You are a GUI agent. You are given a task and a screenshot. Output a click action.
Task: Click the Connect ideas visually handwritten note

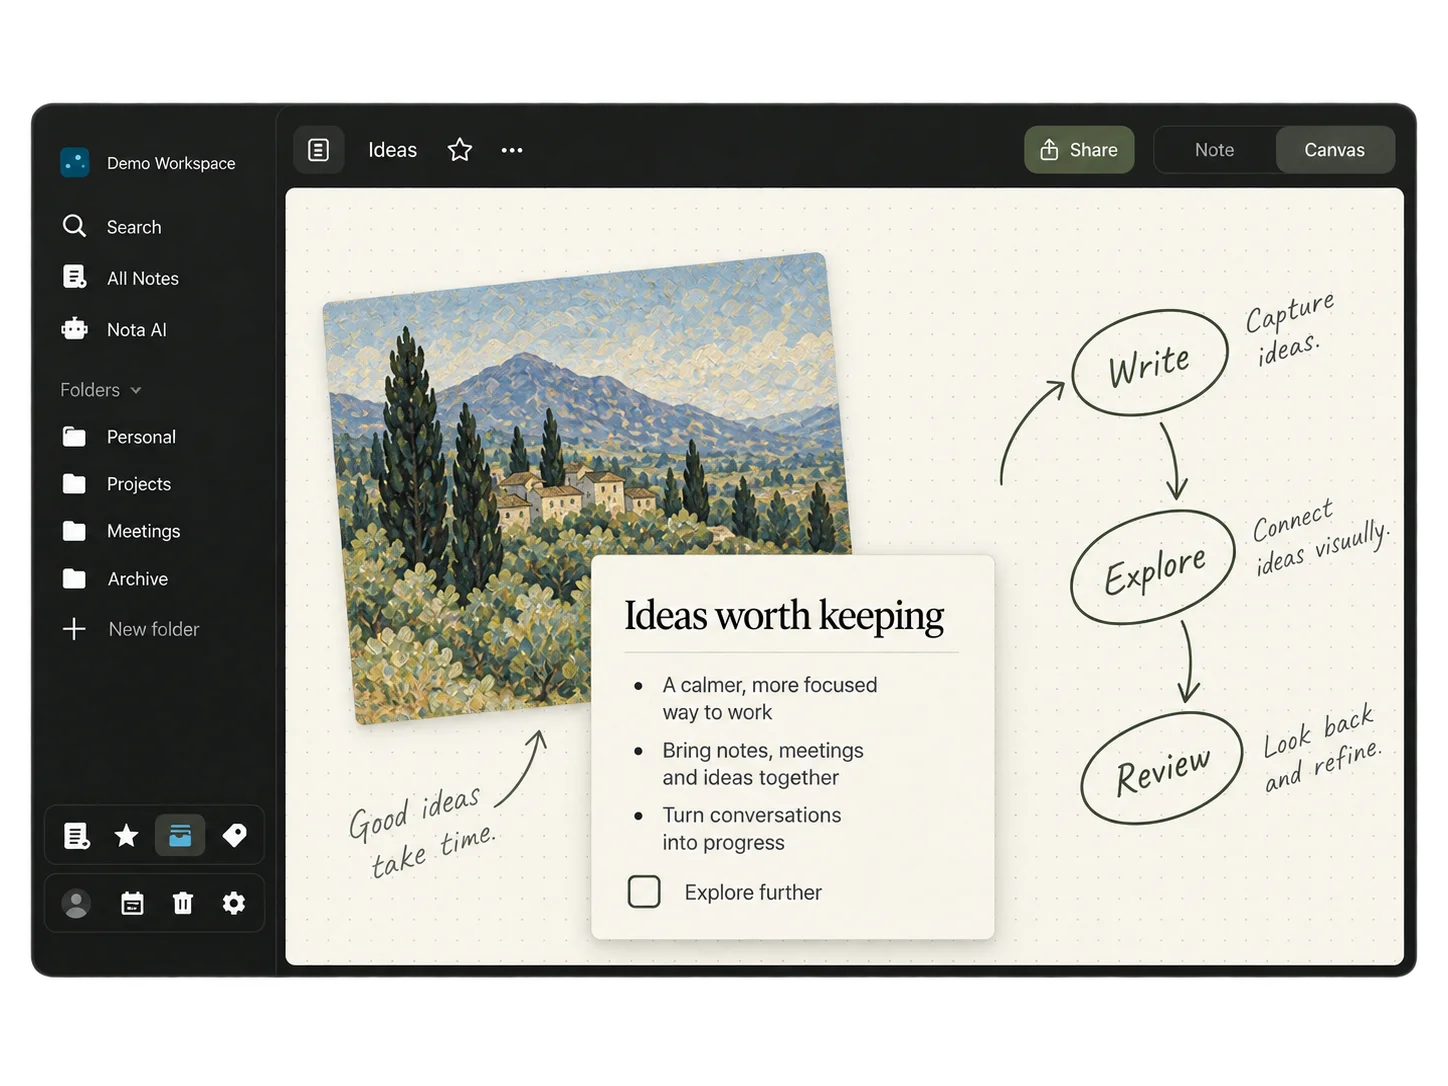pos(1320,538)
